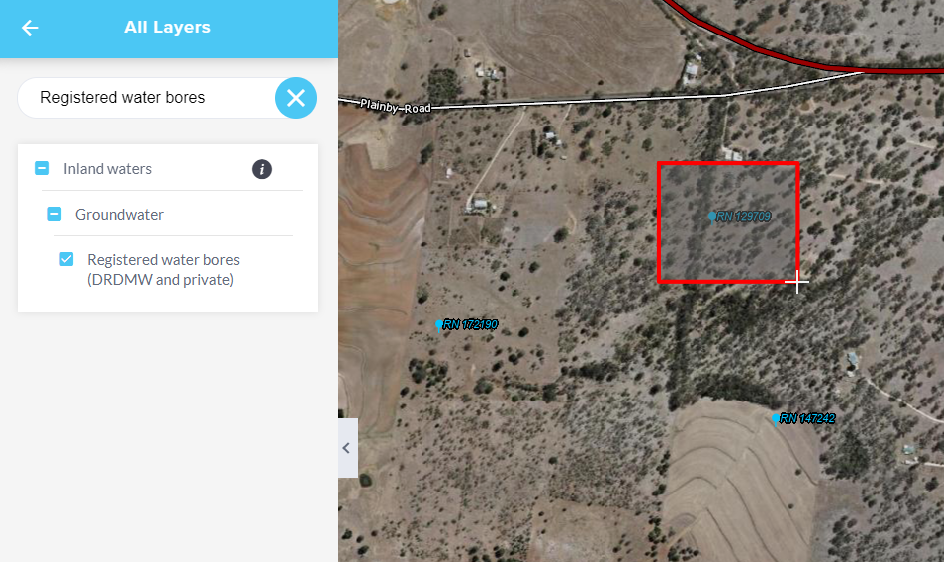Uncheck Registered water bores layer checkbox
944x562 pixels.
66,259
